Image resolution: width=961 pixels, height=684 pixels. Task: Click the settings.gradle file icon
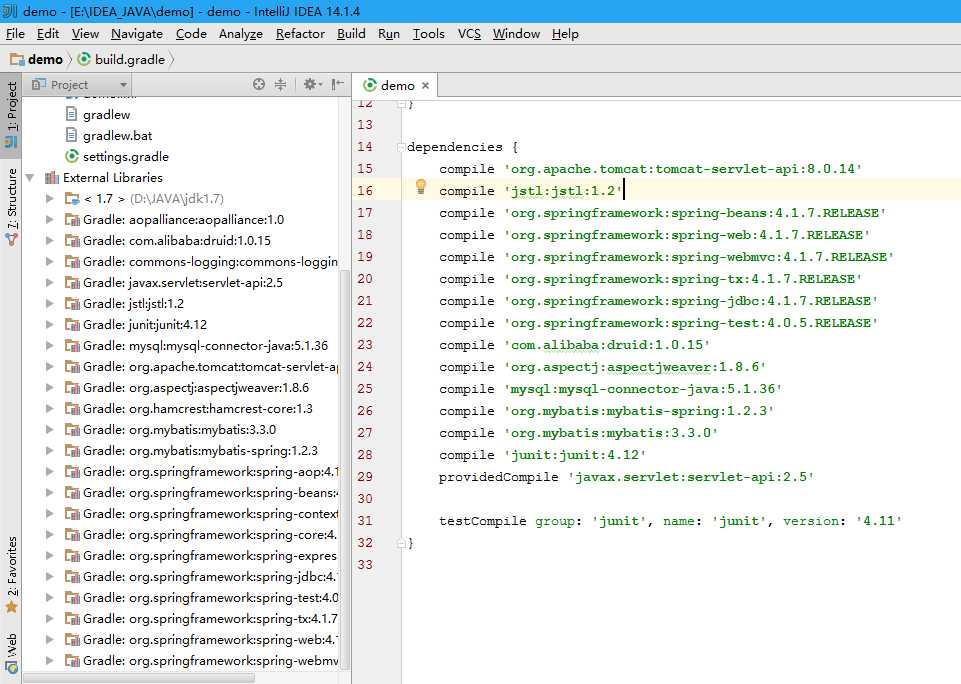tap(72, 156)
